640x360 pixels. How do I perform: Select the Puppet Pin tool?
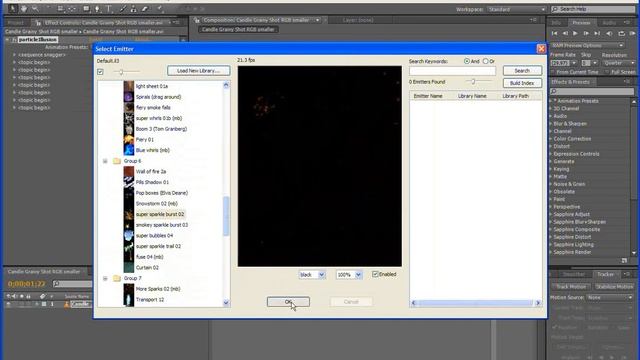point(160,9)
